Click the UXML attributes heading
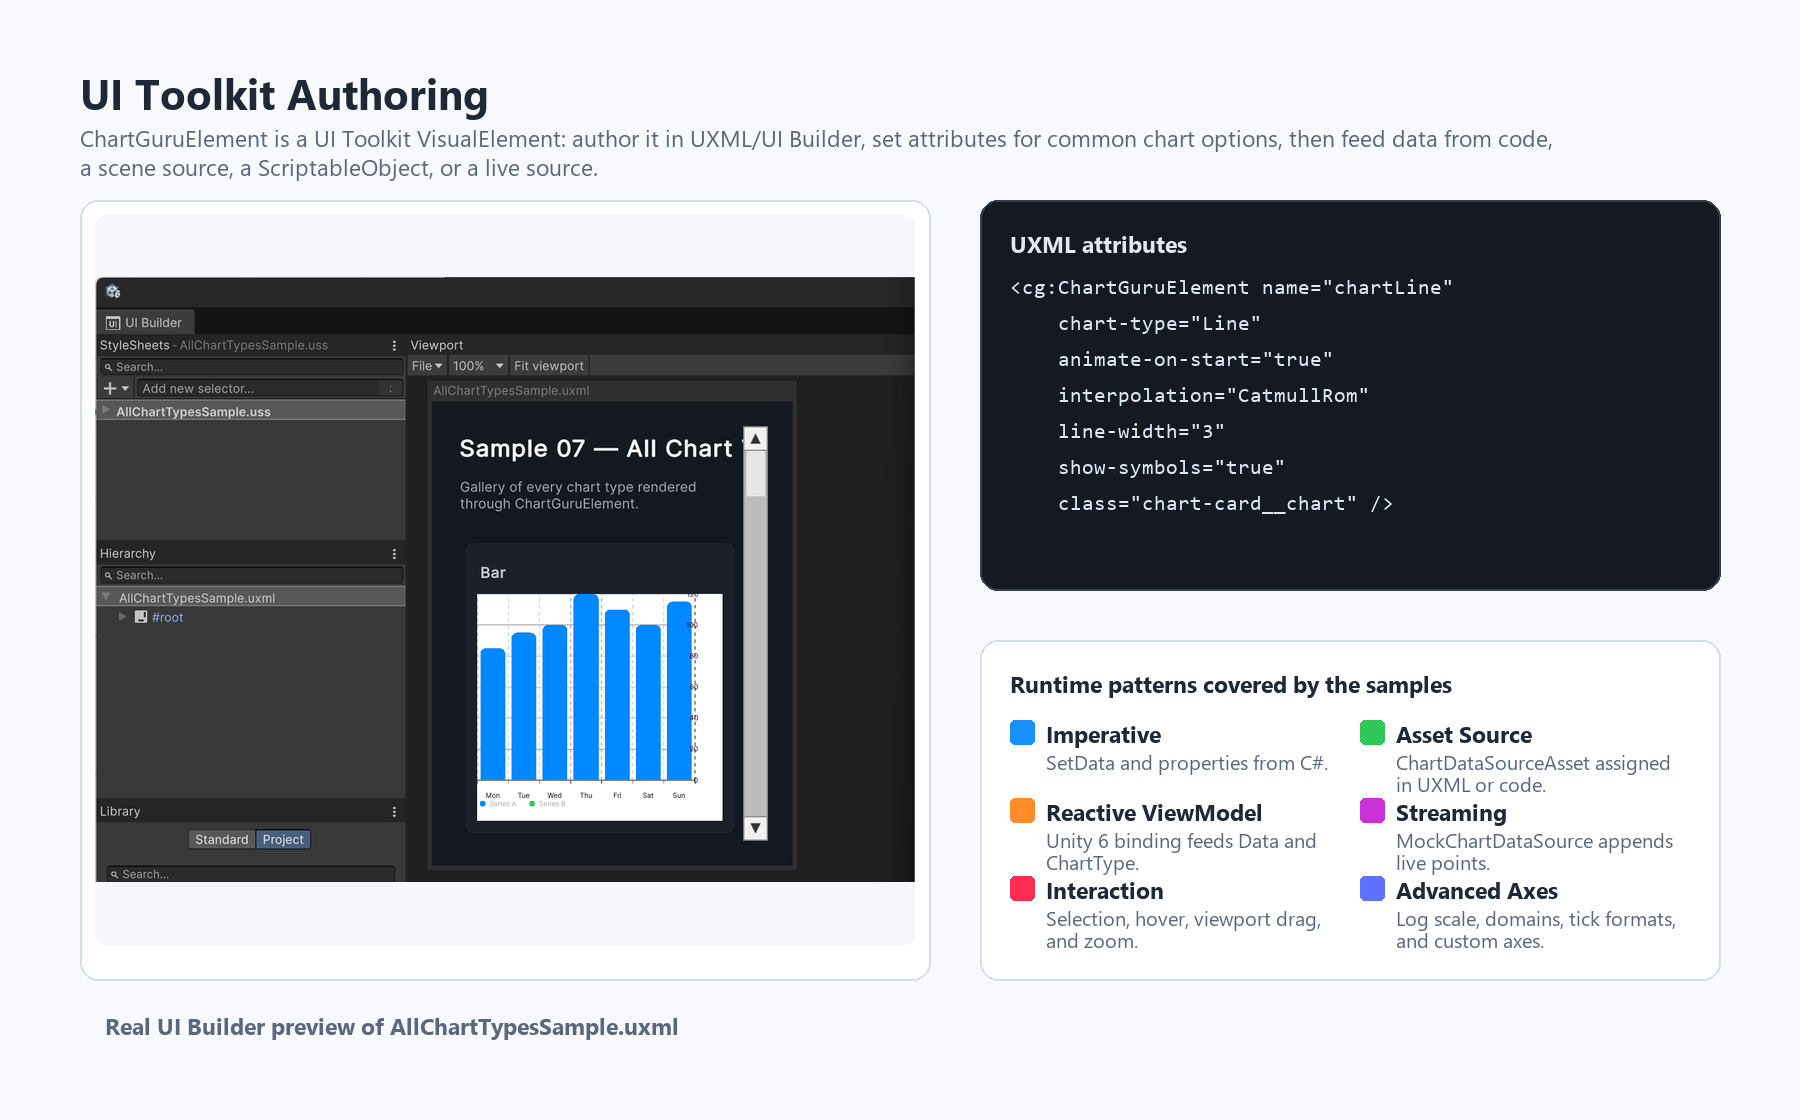Image resolution: width=1800 pixels, height=1120 pixels. point(1098,245)
